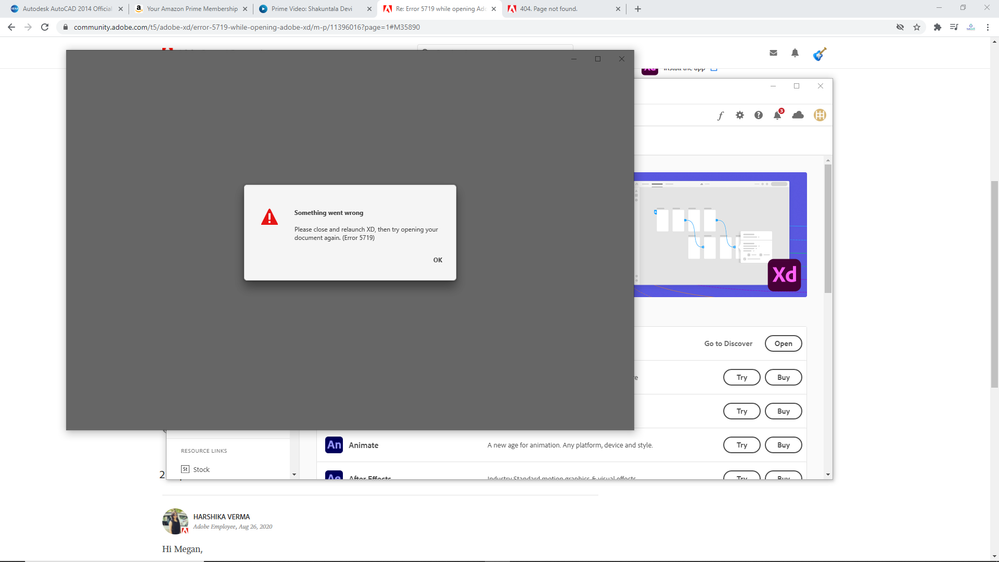
Task: Close the gray Adobe XD window
Action: [x=621, y=59]
